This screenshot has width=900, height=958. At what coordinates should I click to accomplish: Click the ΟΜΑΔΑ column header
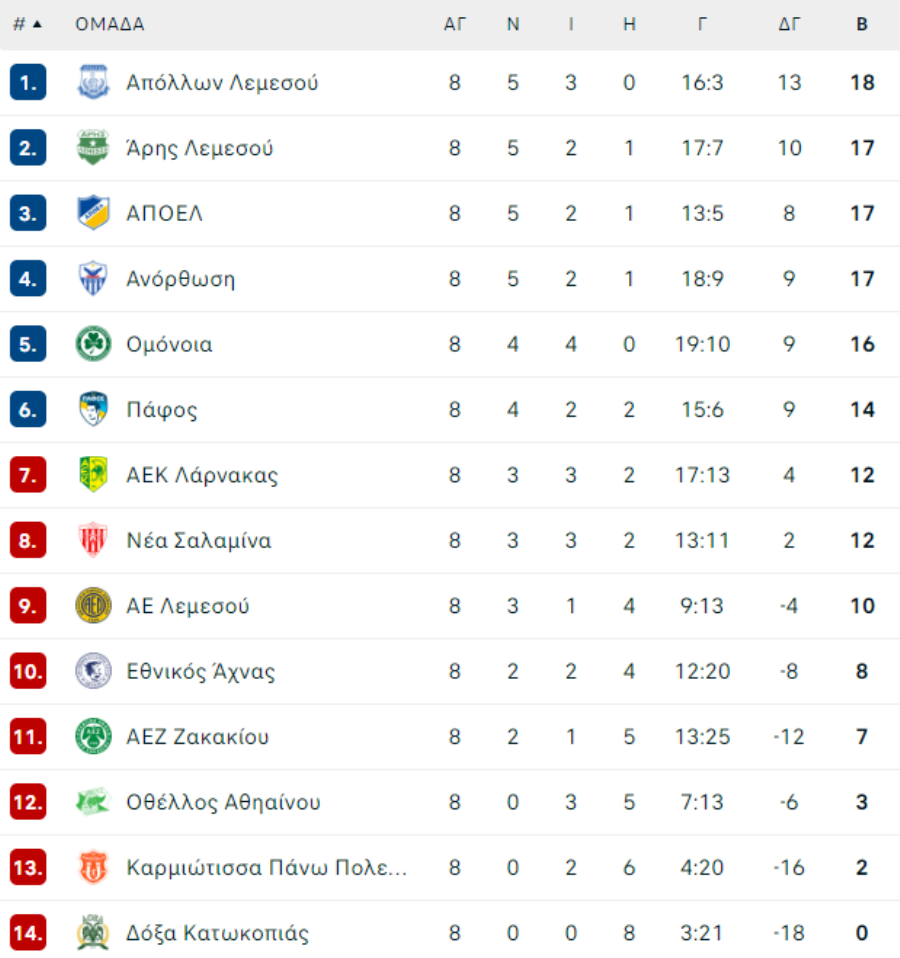(109, 24)
